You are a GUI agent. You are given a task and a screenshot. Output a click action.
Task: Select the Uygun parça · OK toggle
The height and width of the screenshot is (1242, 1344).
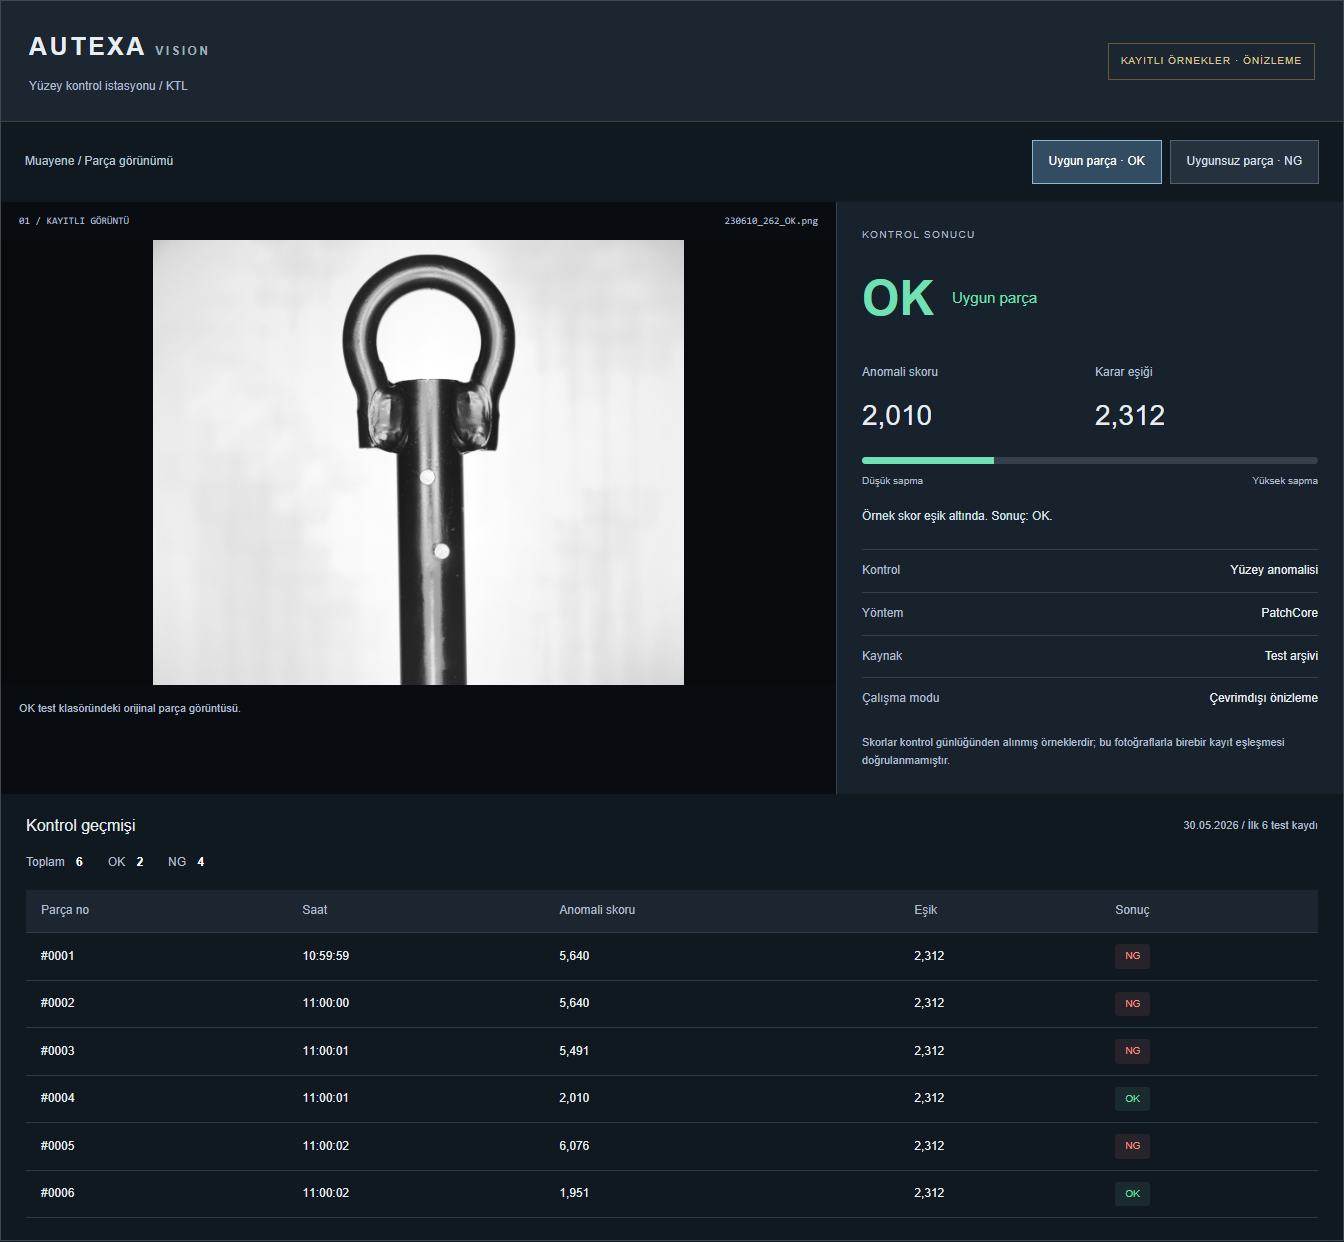click(x=1096, y=161)
